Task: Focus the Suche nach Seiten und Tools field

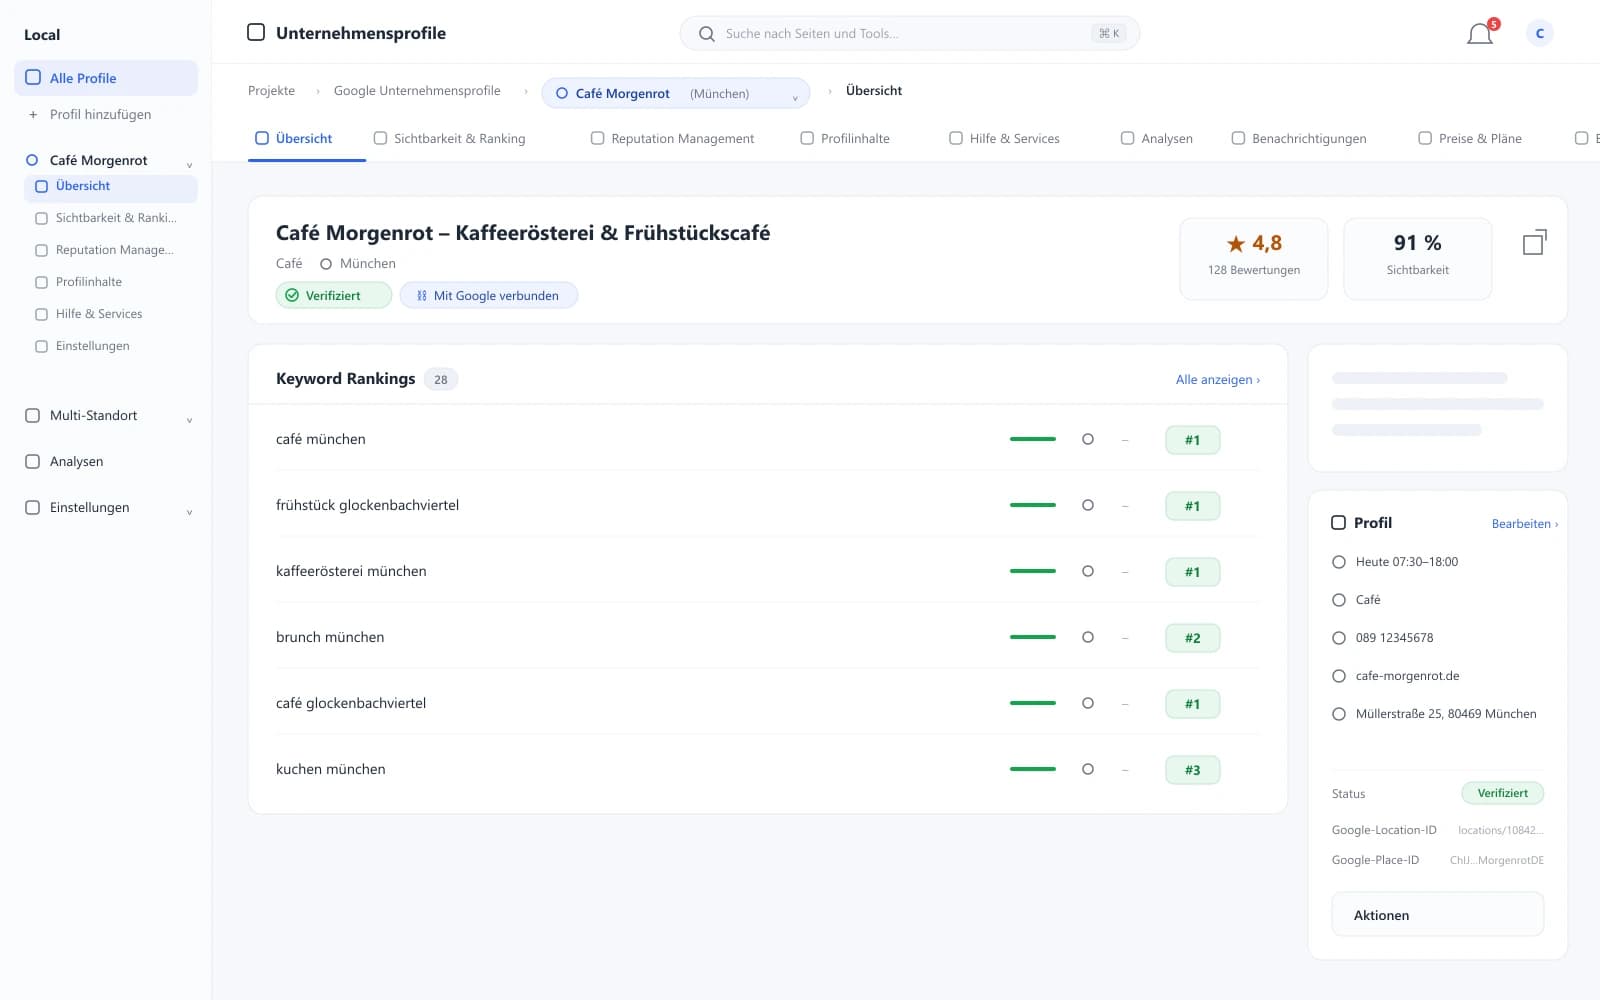Action: (910, 34)
